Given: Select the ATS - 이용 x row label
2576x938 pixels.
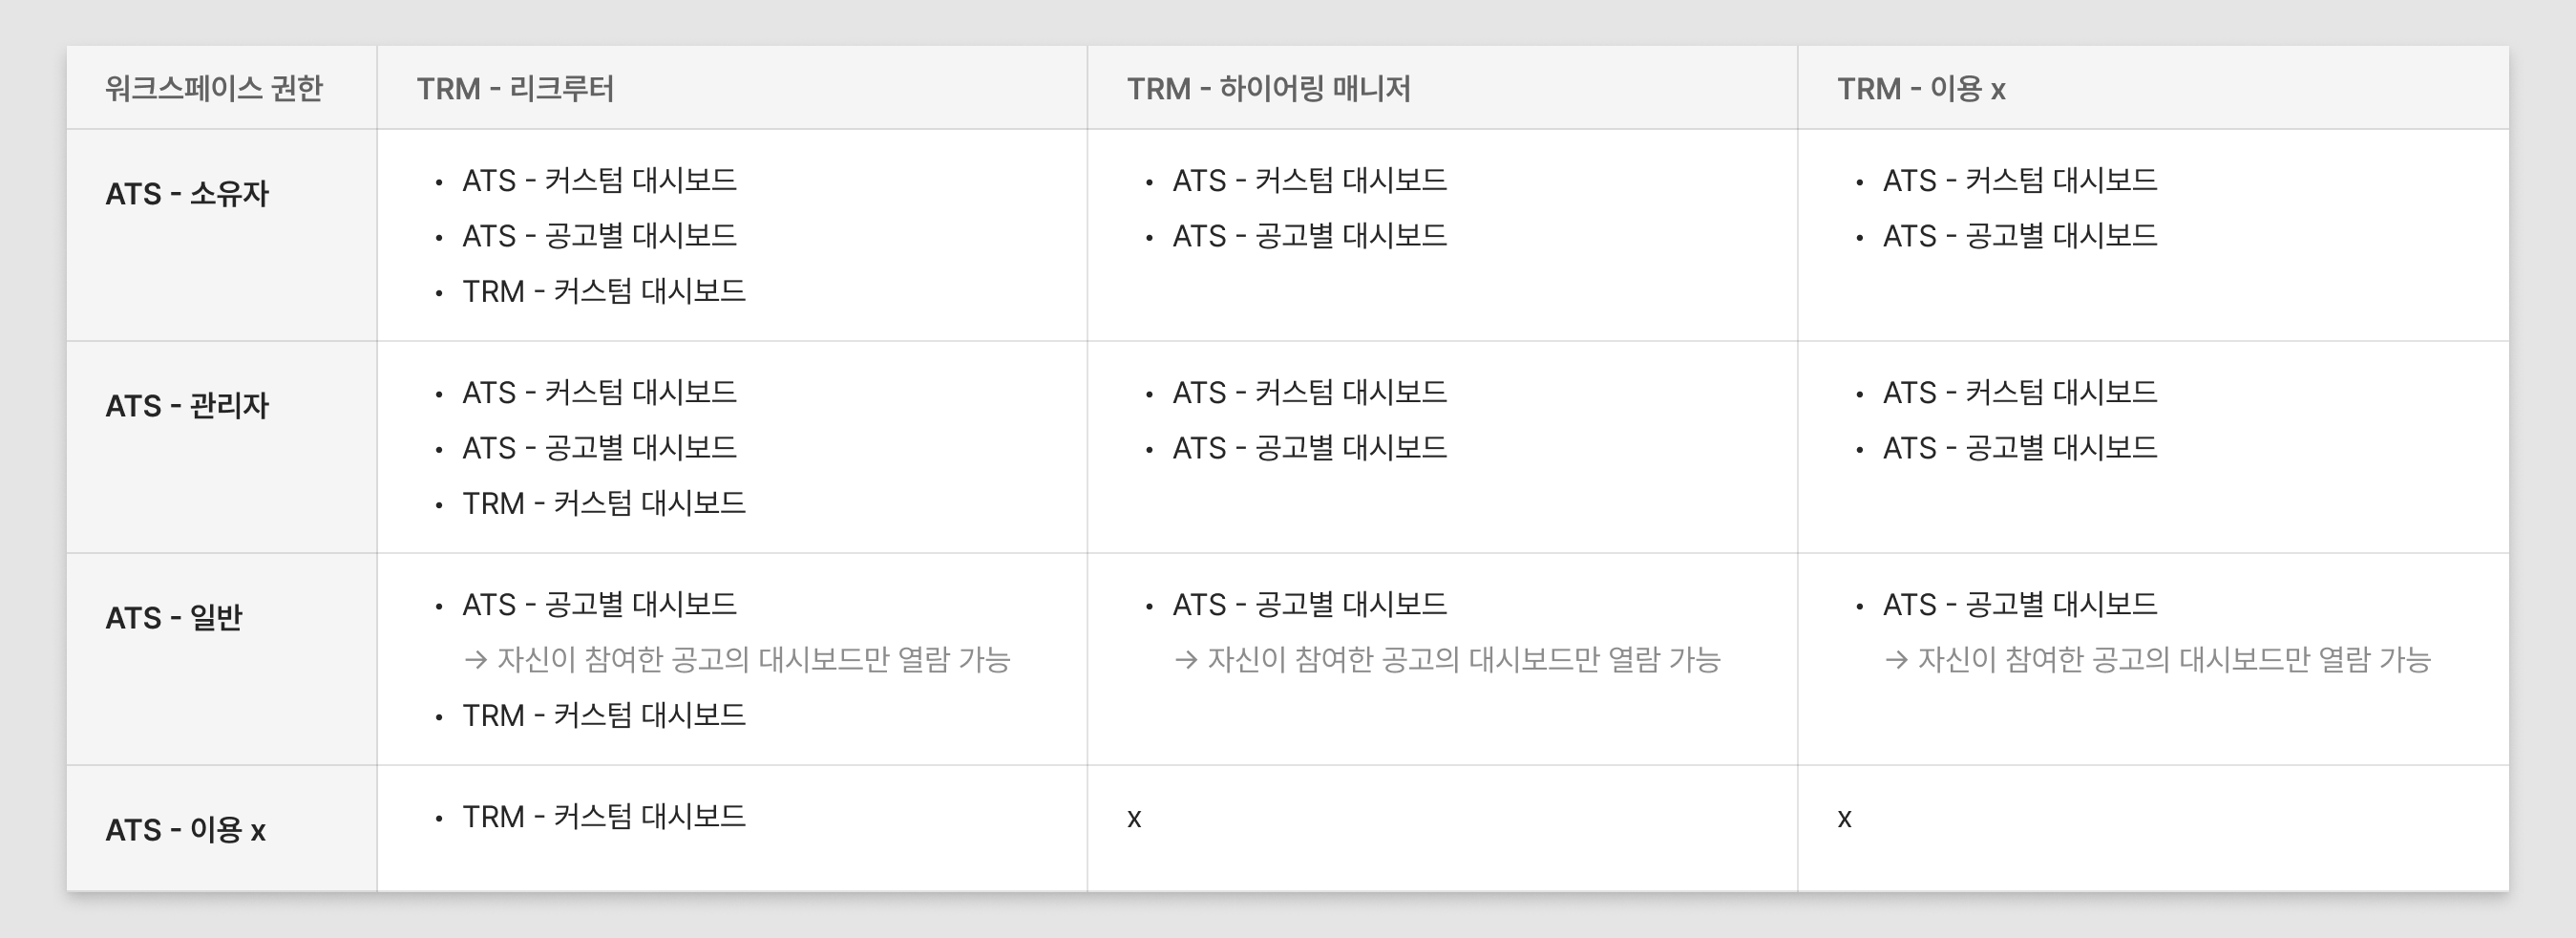Looking at the screenshot, I should 185,830.
